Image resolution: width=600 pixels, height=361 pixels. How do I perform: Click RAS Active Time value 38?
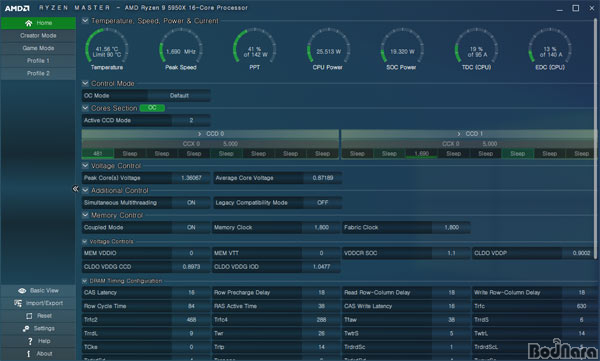click(321, 306)
